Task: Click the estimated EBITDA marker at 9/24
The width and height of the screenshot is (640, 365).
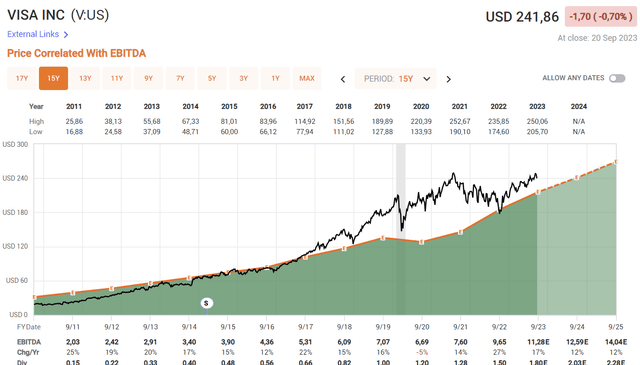Action: point(577,178)
